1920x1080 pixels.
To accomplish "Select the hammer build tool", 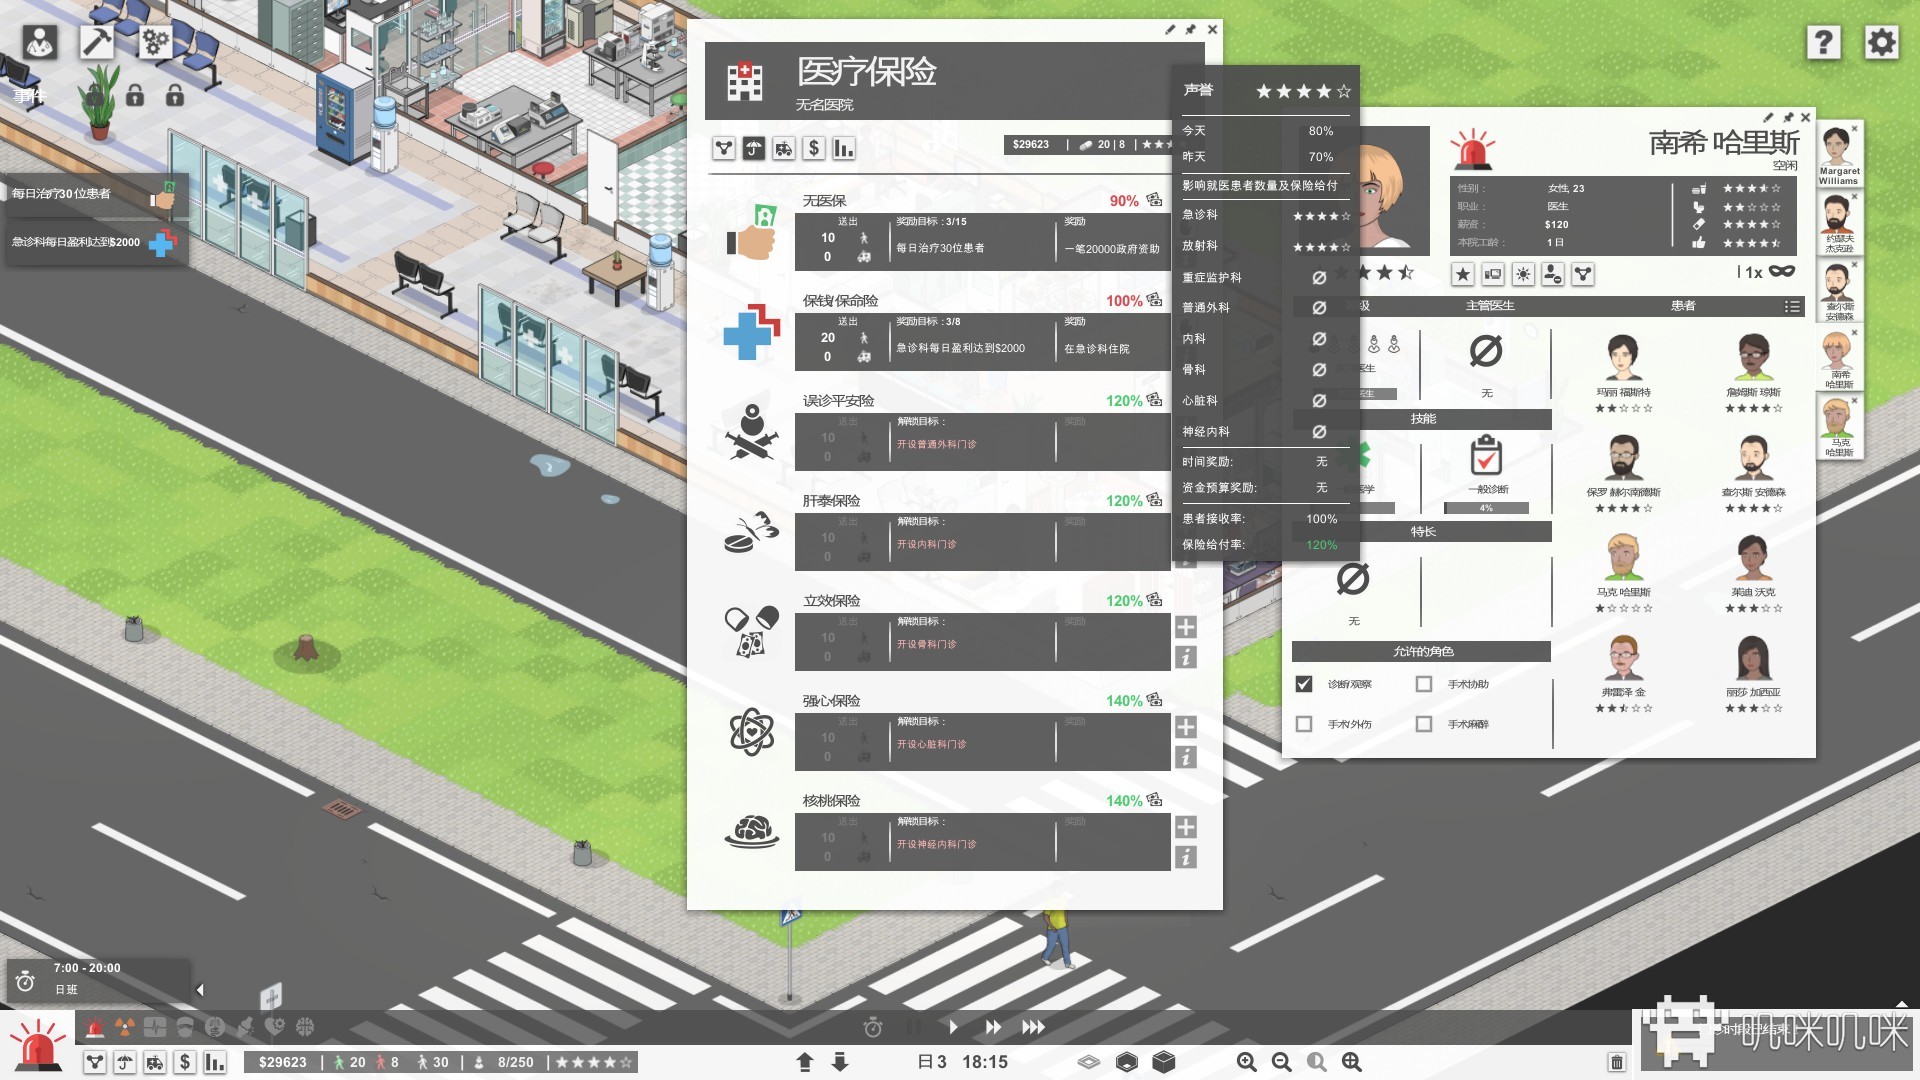I will (x=97, y=42).
